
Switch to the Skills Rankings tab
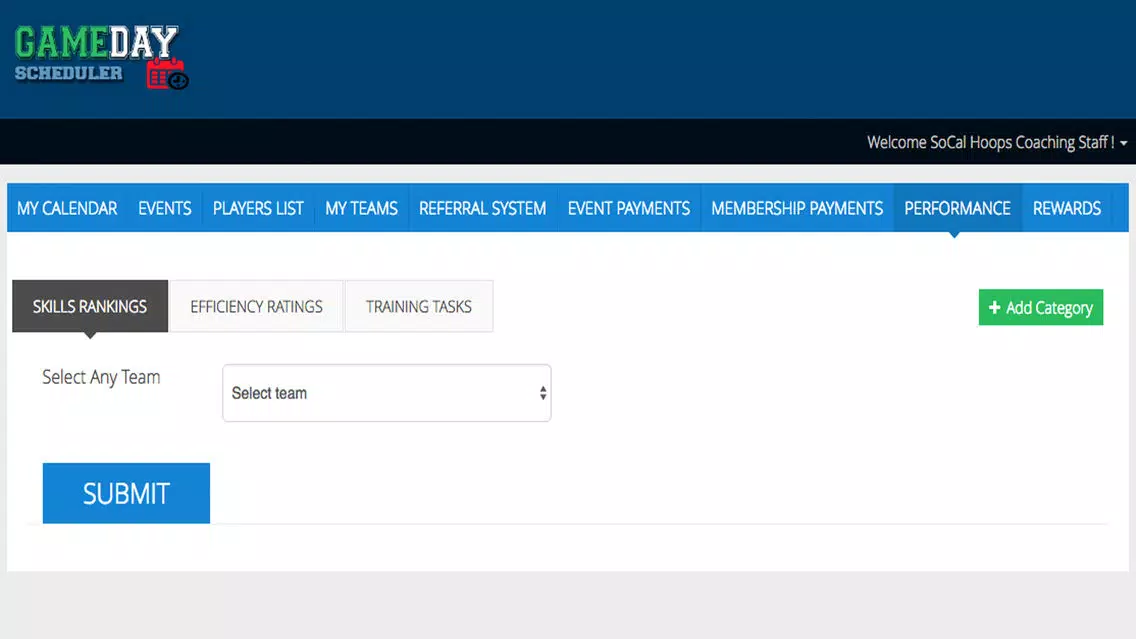pos(90,306)
